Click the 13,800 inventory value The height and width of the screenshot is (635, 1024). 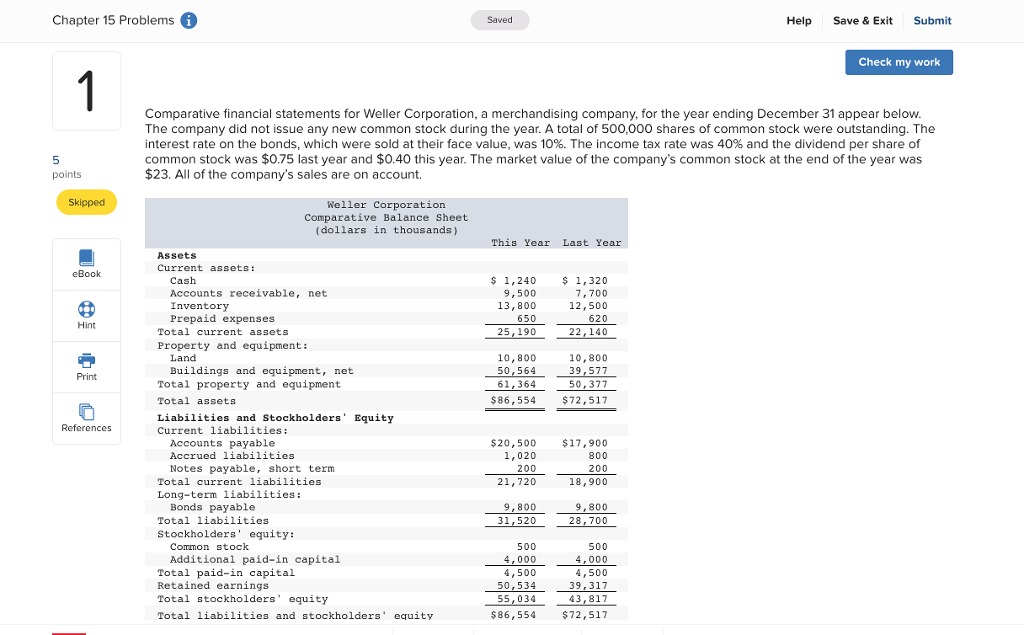pyautogui.click(x=517, y=306)
